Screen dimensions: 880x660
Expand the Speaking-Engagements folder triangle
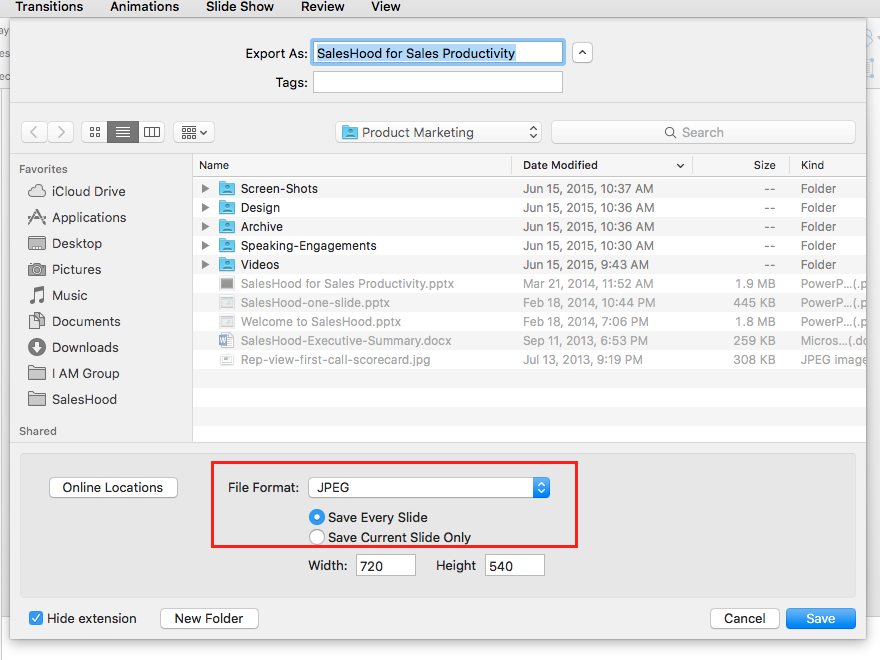205,246
